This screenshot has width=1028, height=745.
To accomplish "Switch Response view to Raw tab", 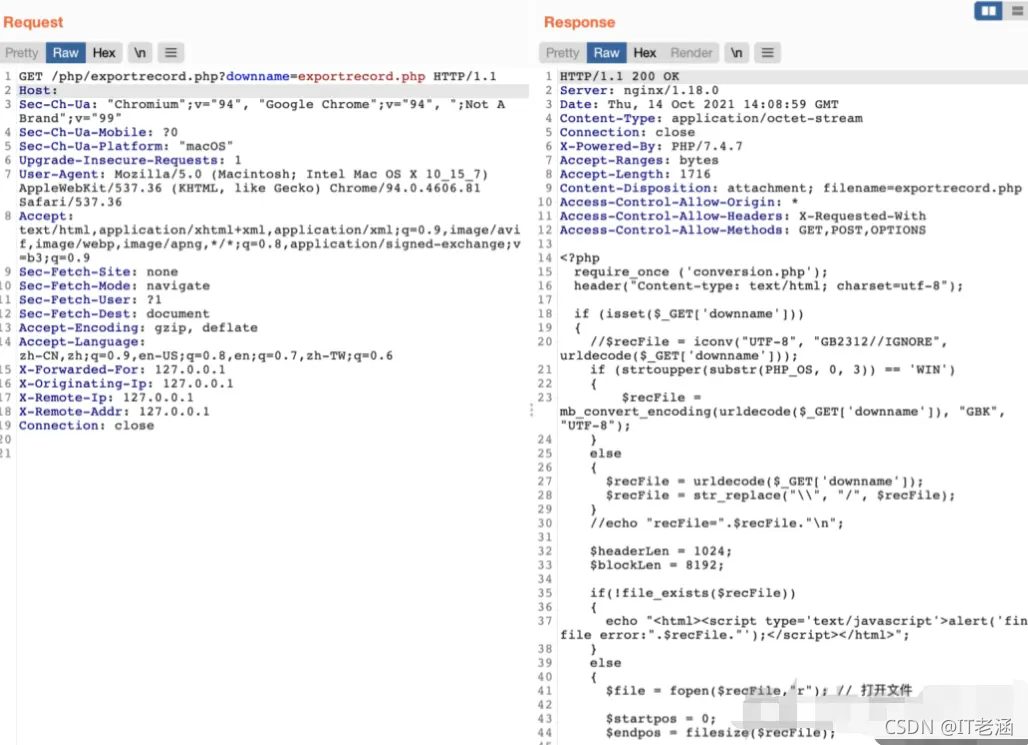I will pyautogui.click(x=606, y=52).
